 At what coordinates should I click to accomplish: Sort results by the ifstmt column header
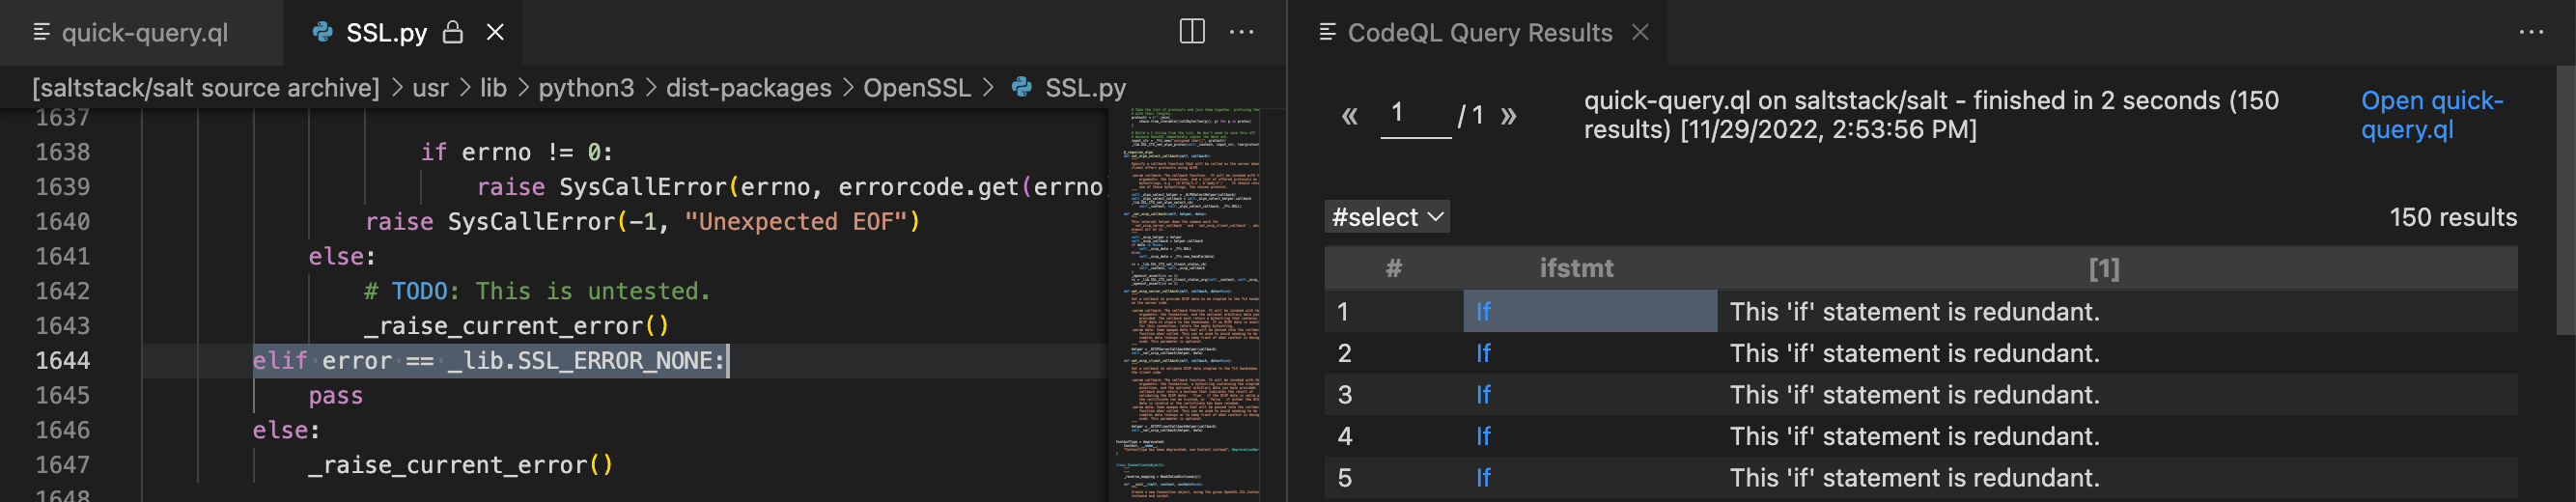click(x=1576, y=268)
